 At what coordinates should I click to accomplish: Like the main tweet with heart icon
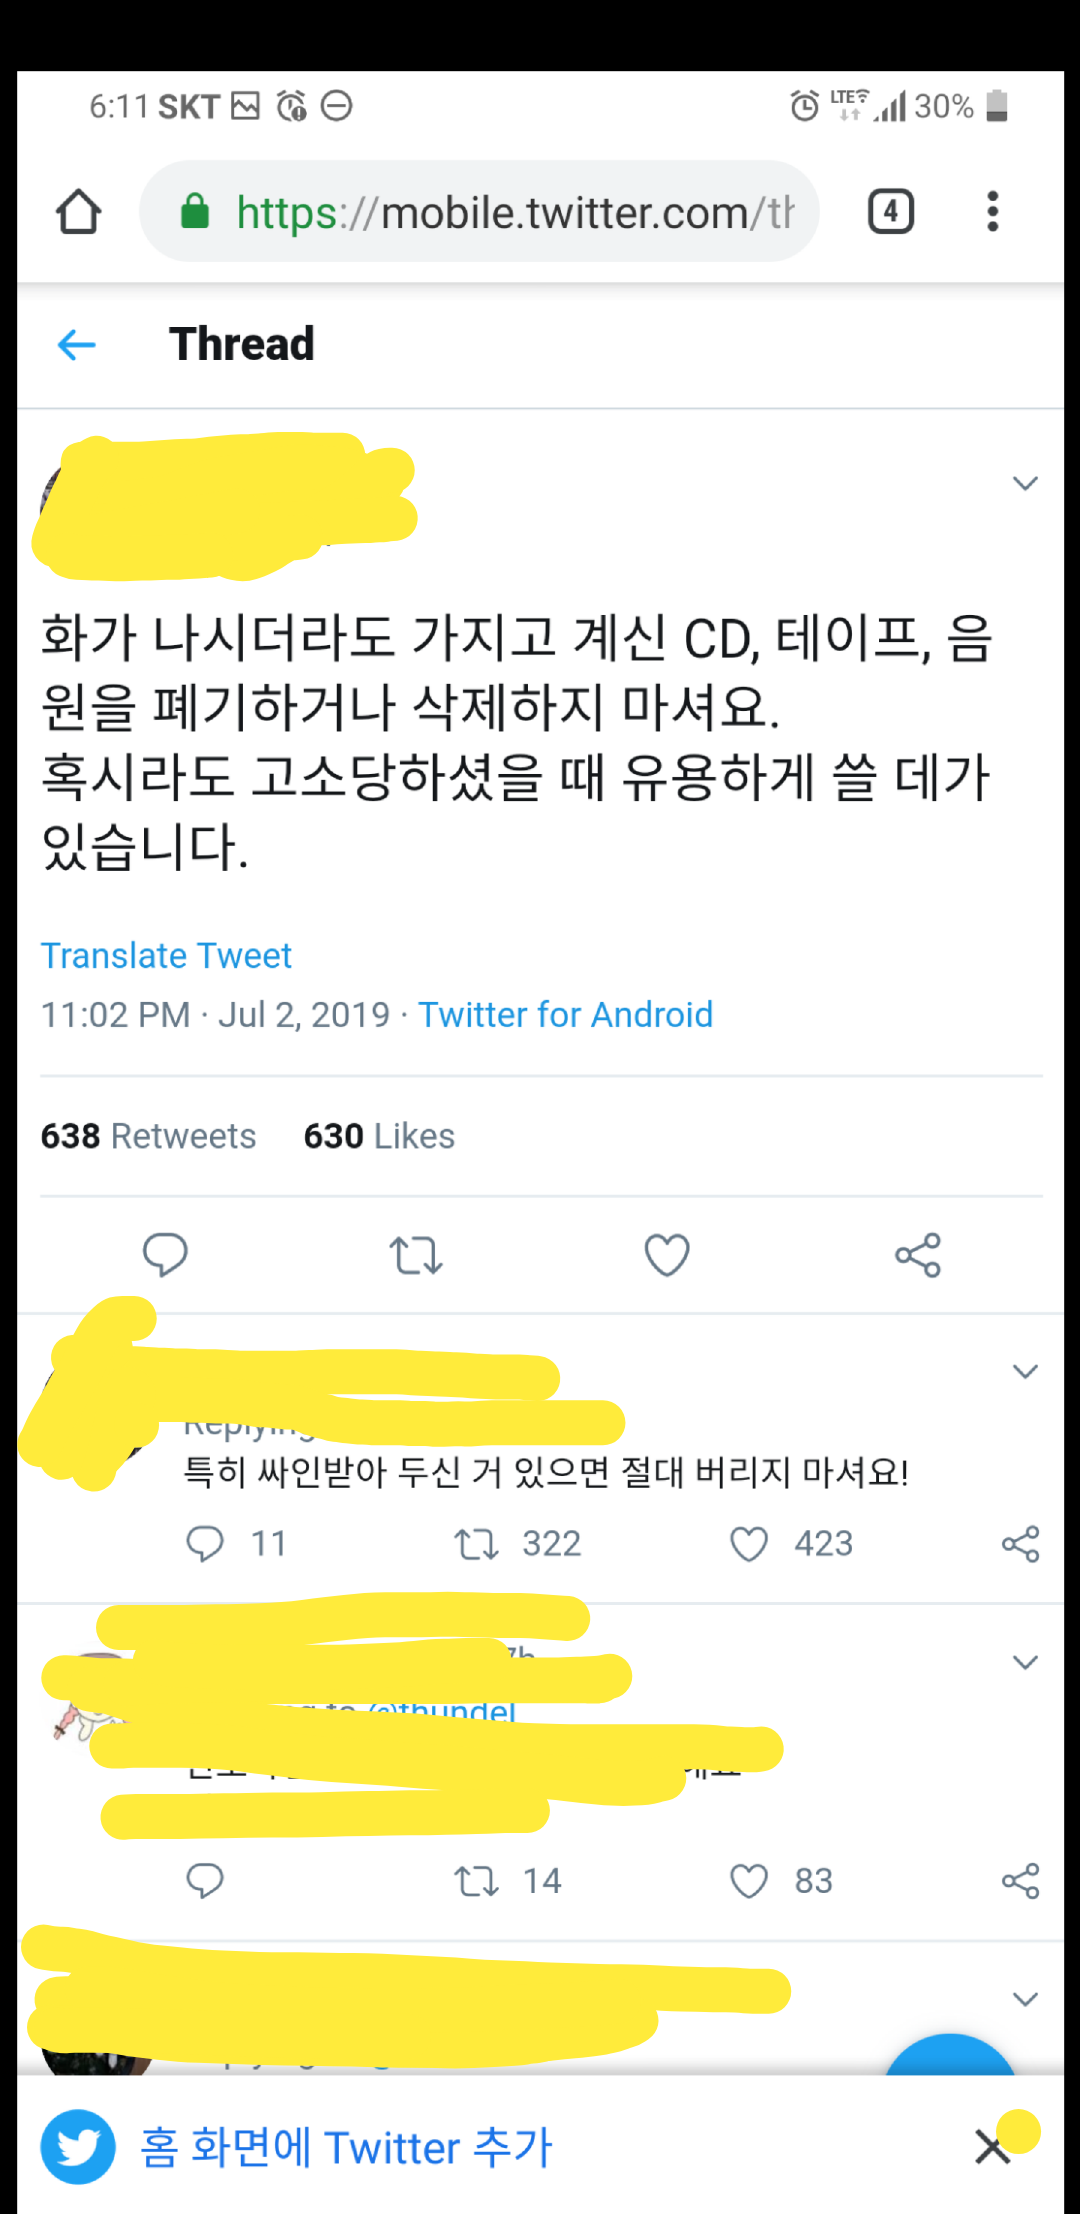click(x=667, y=1255)
